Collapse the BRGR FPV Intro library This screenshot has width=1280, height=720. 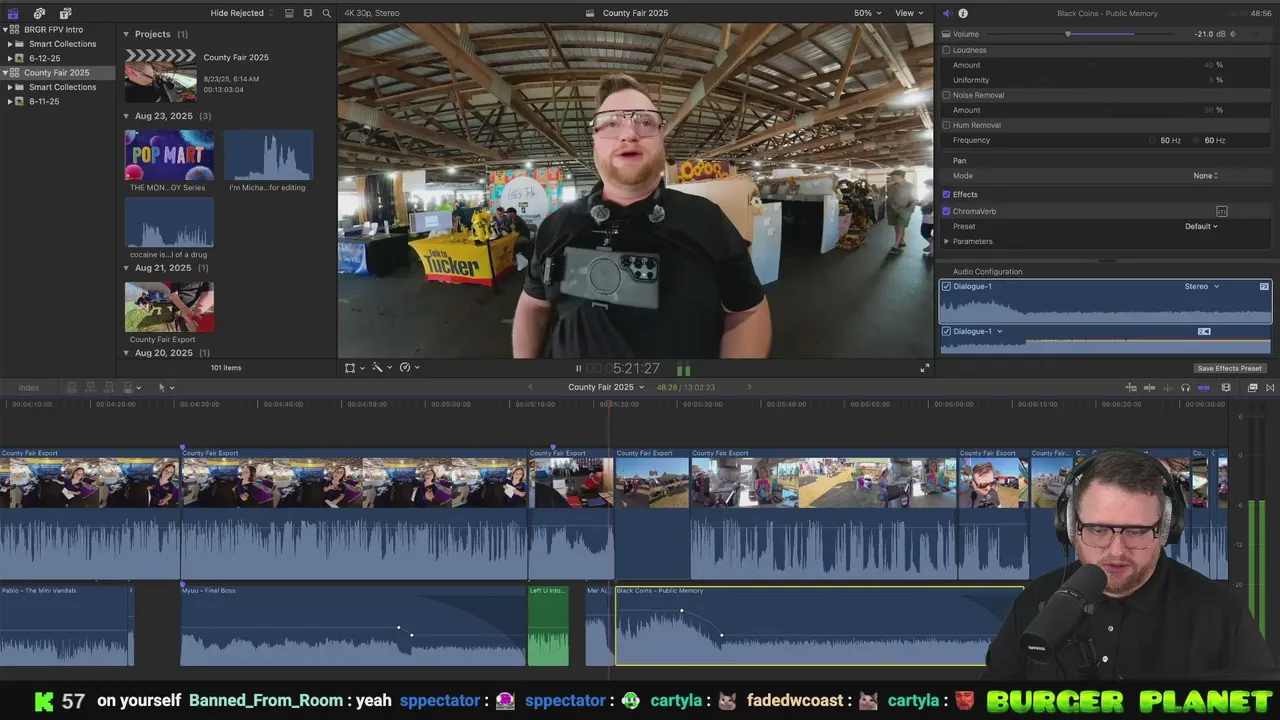[4, 30]
